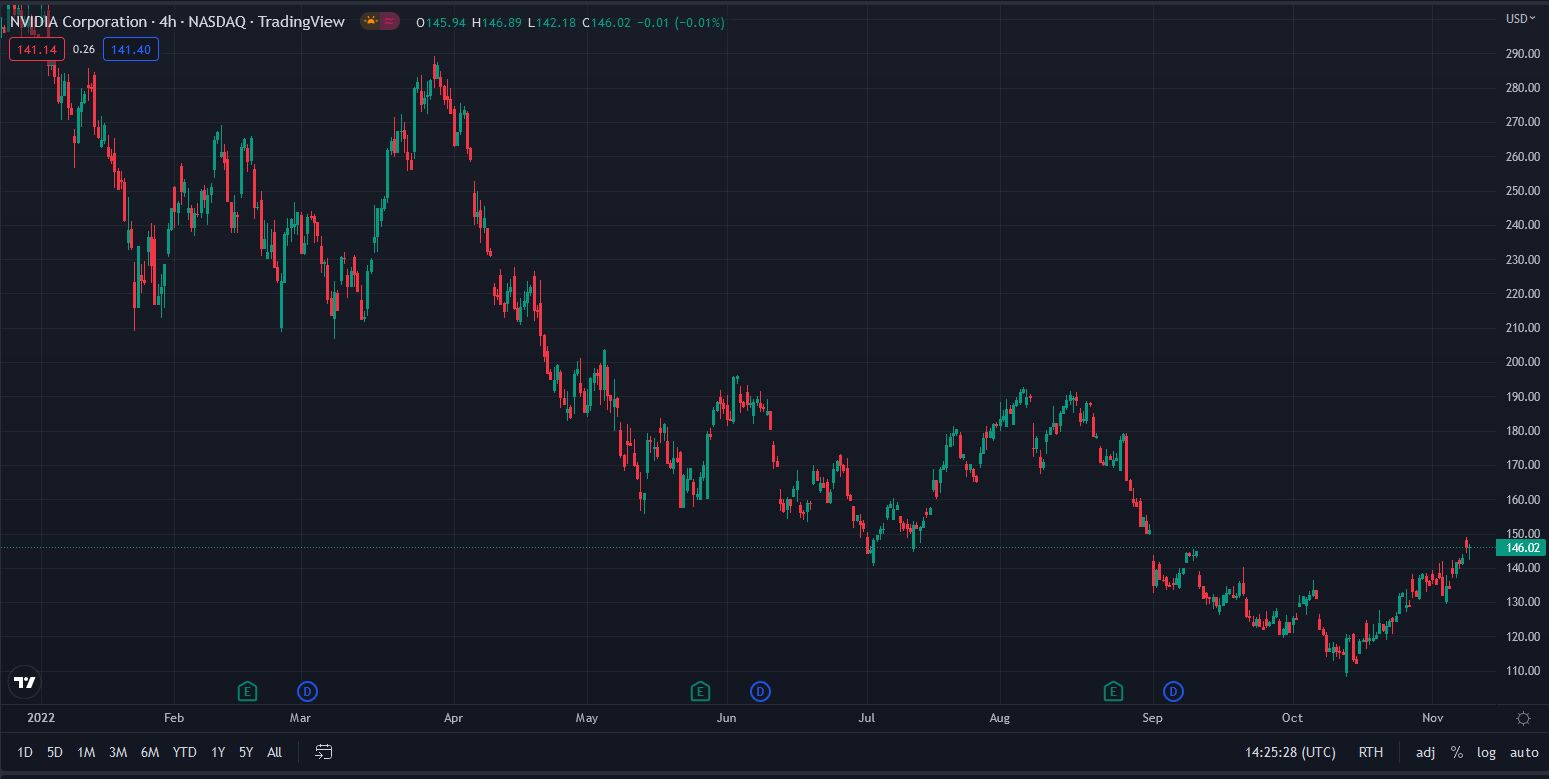
Task: Click the Apr label on time axis
Action: point(454,718)
